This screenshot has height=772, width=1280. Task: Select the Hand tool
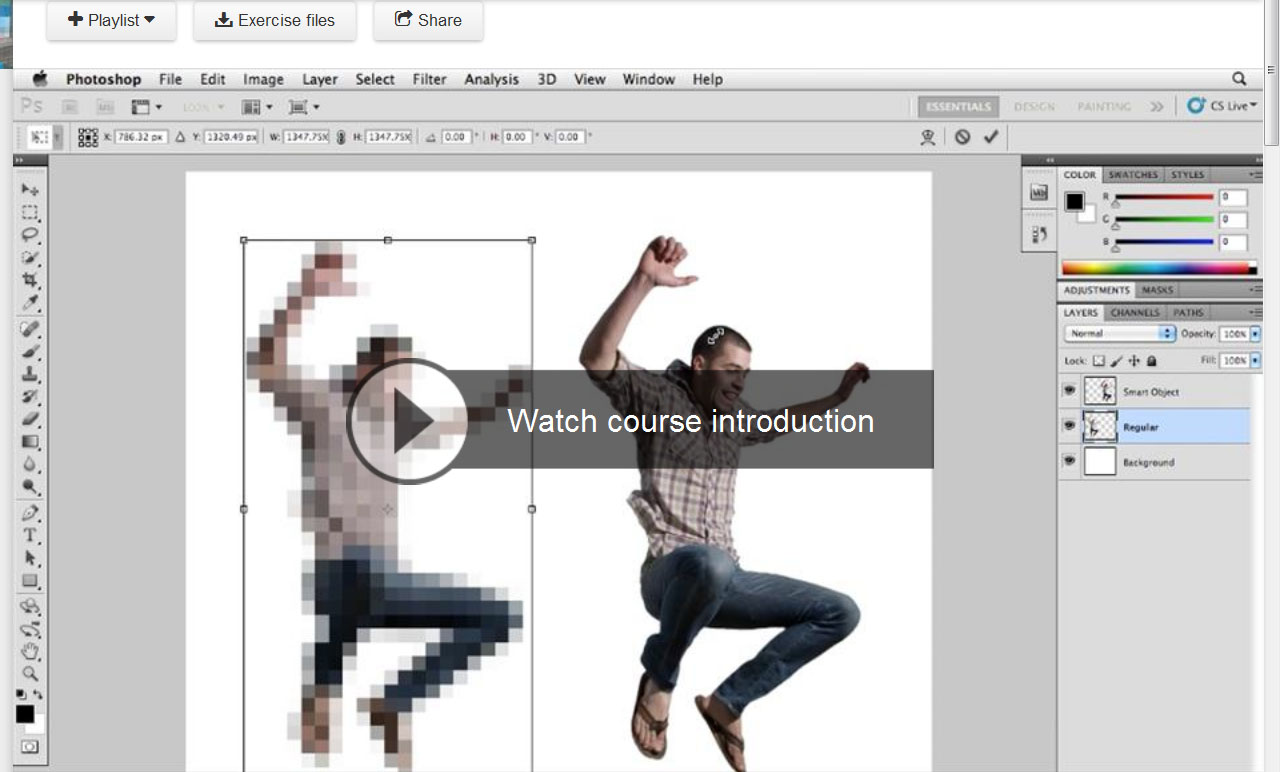click(x=30, y=652)
